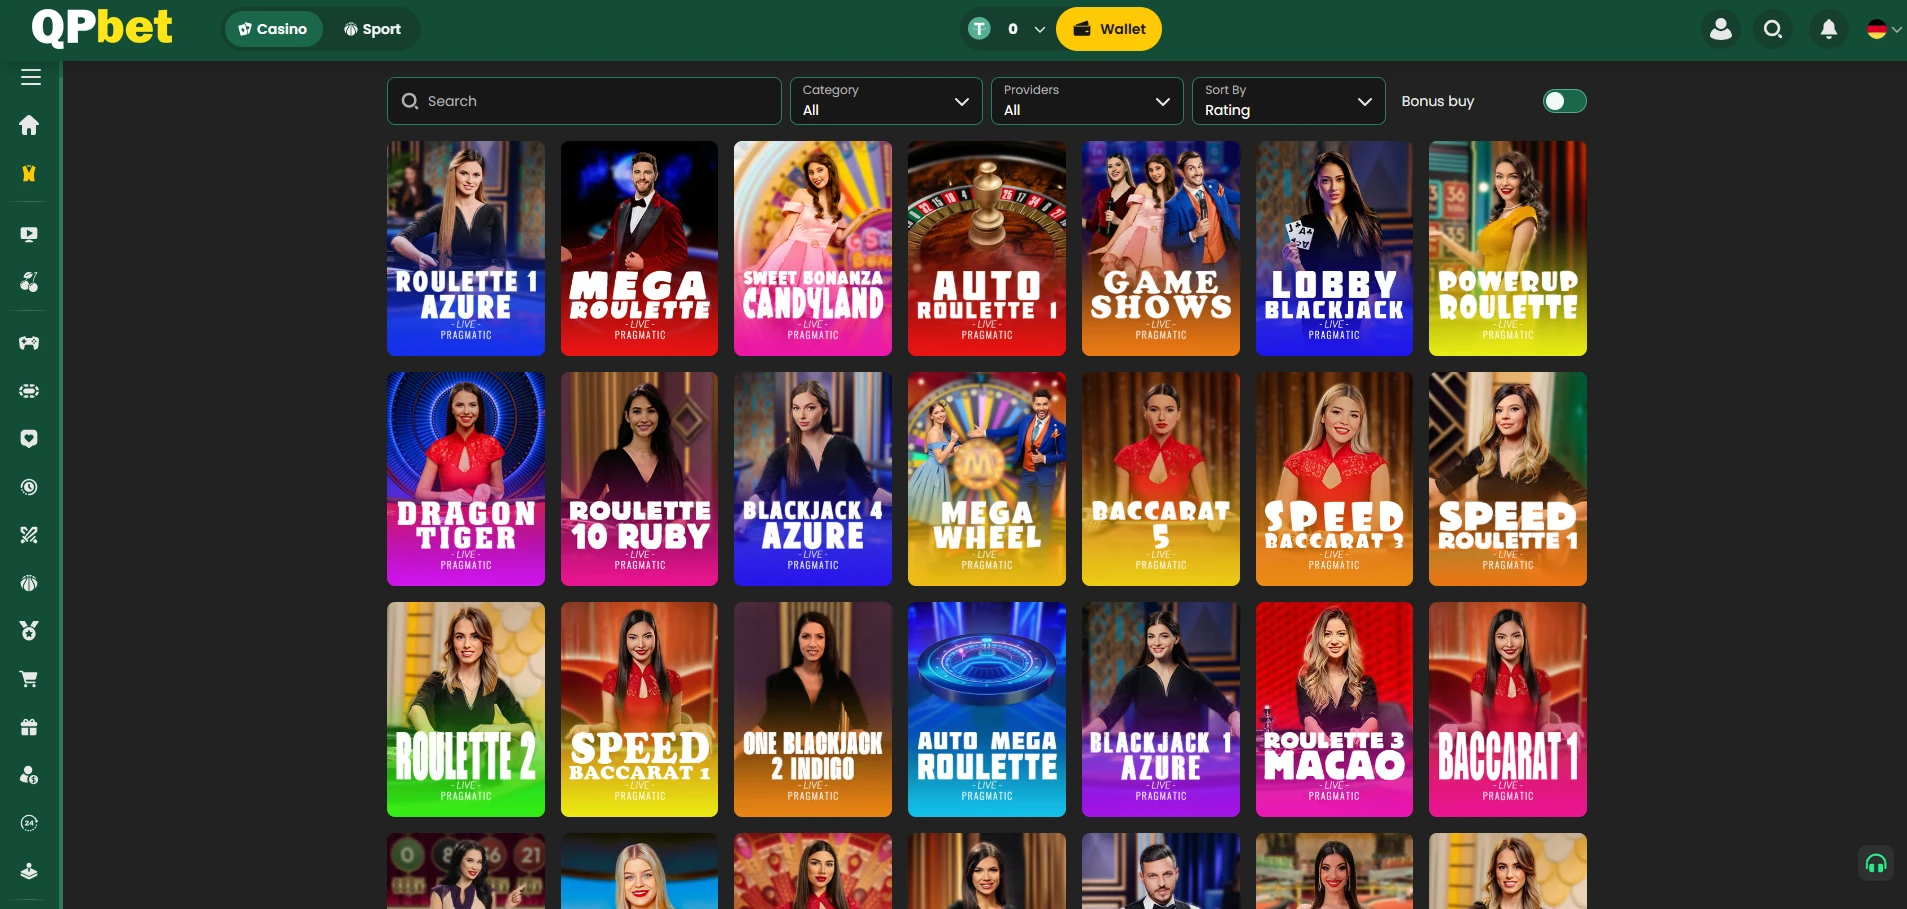Screen dimensions: 1907x909
Task: Open the Baccarat 5 game
Action: pos(1161,479)
